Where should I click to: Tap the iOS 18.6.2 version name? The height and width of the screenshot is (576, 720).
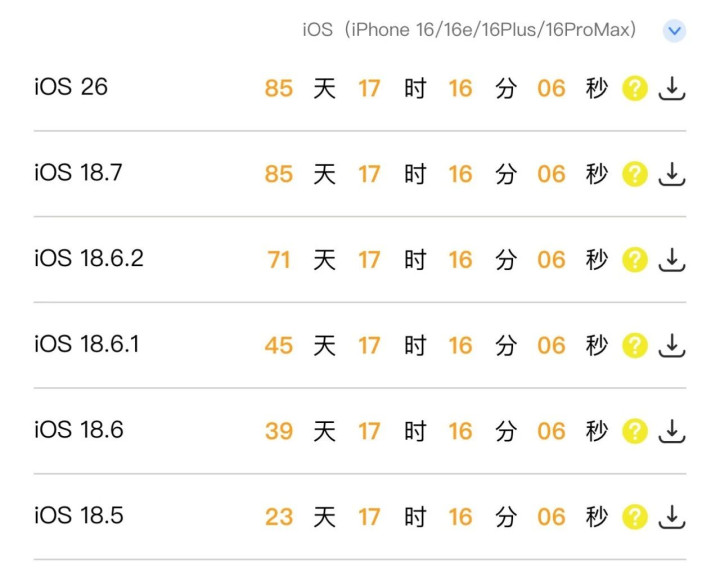click(x=89, y=258)
